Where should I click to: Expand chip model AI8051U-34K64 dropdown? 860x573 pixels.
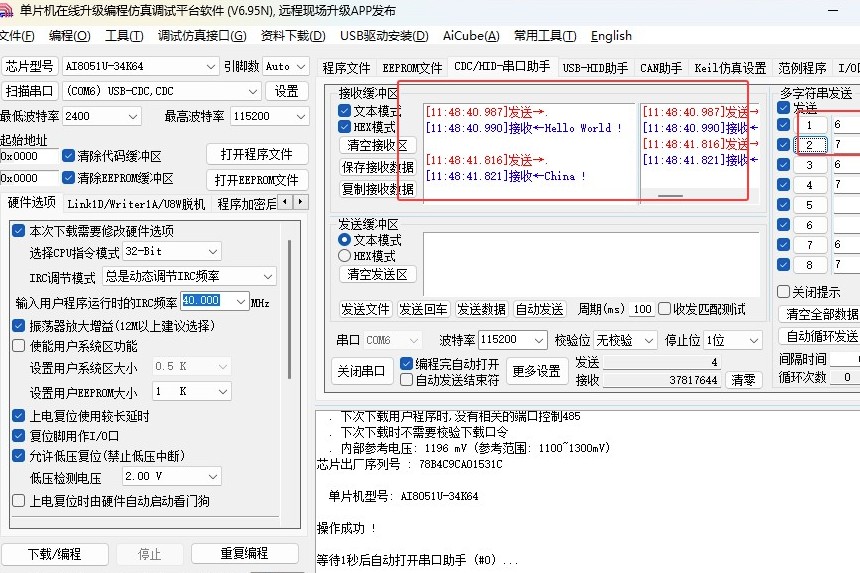[x=211, y=67]
